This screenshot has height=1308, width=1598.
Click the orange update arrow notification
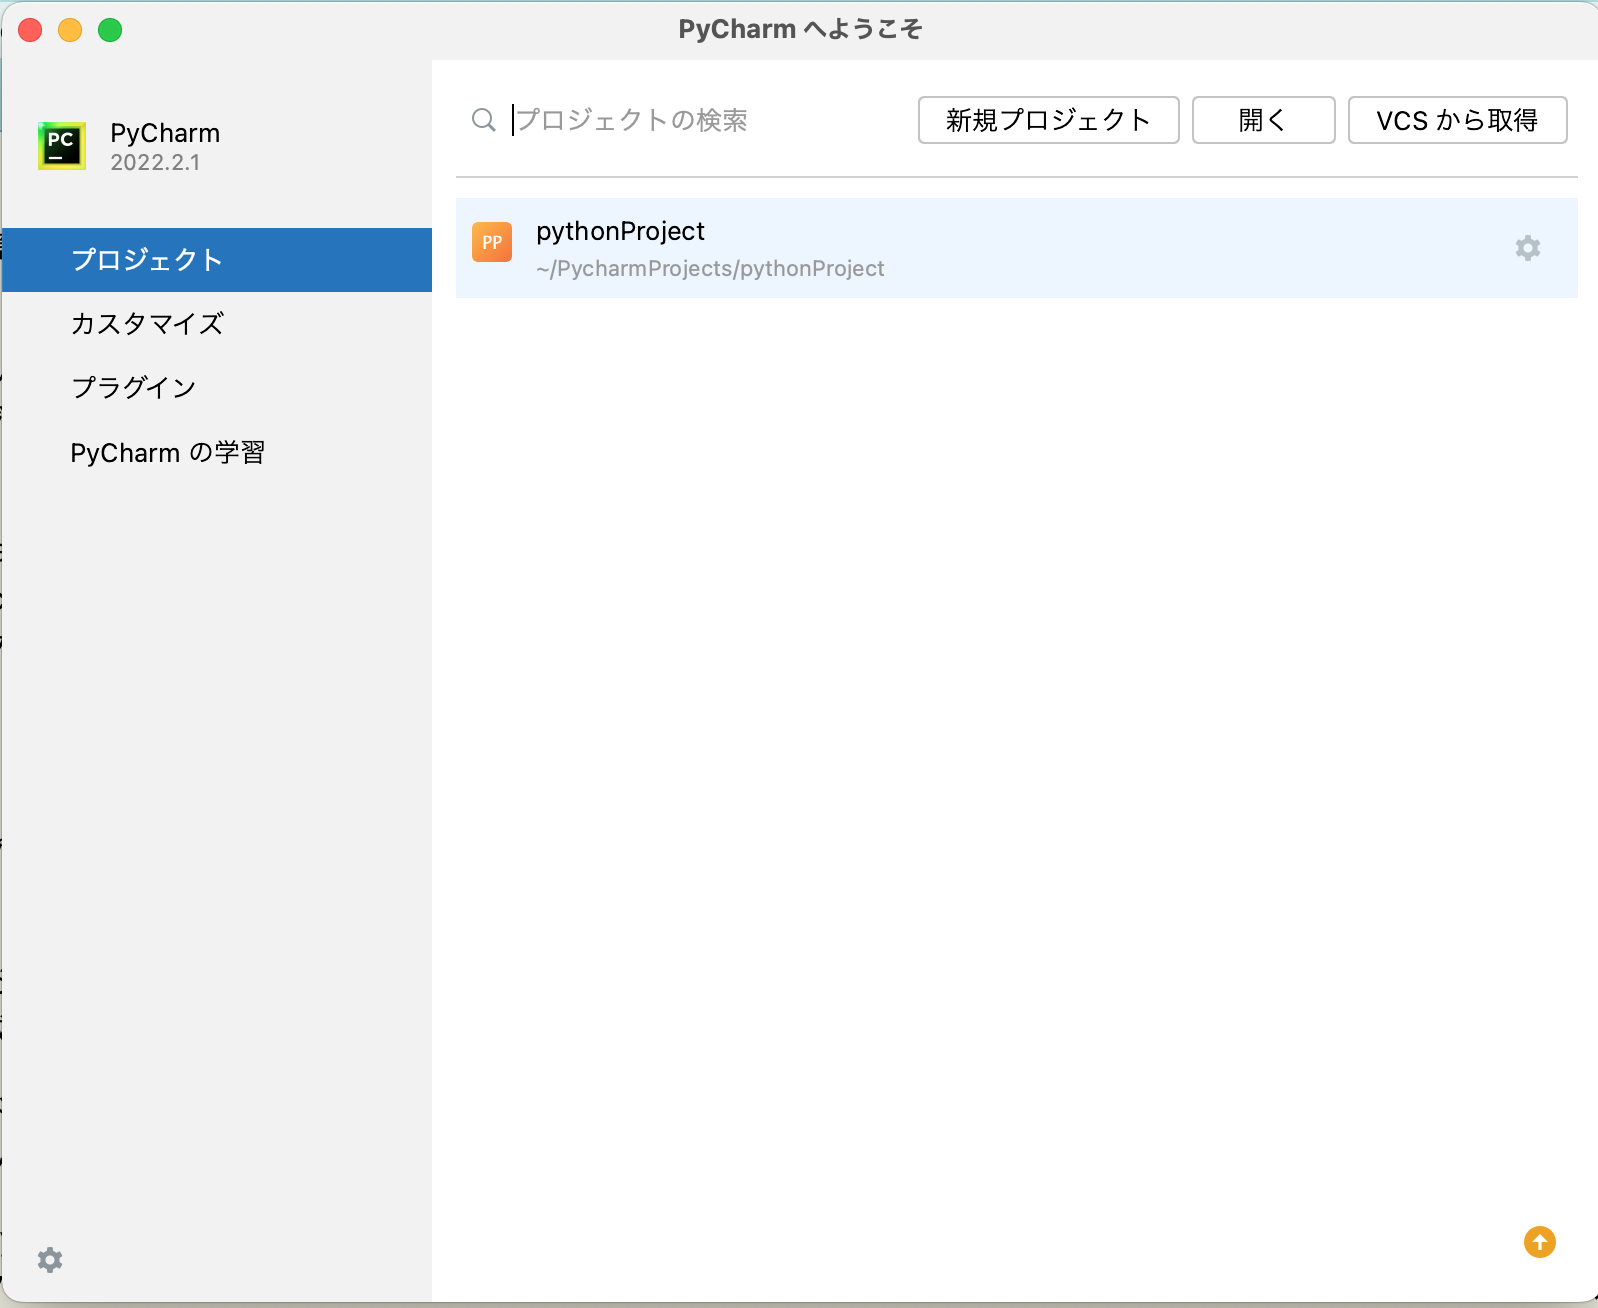tap(1540, 1242)
